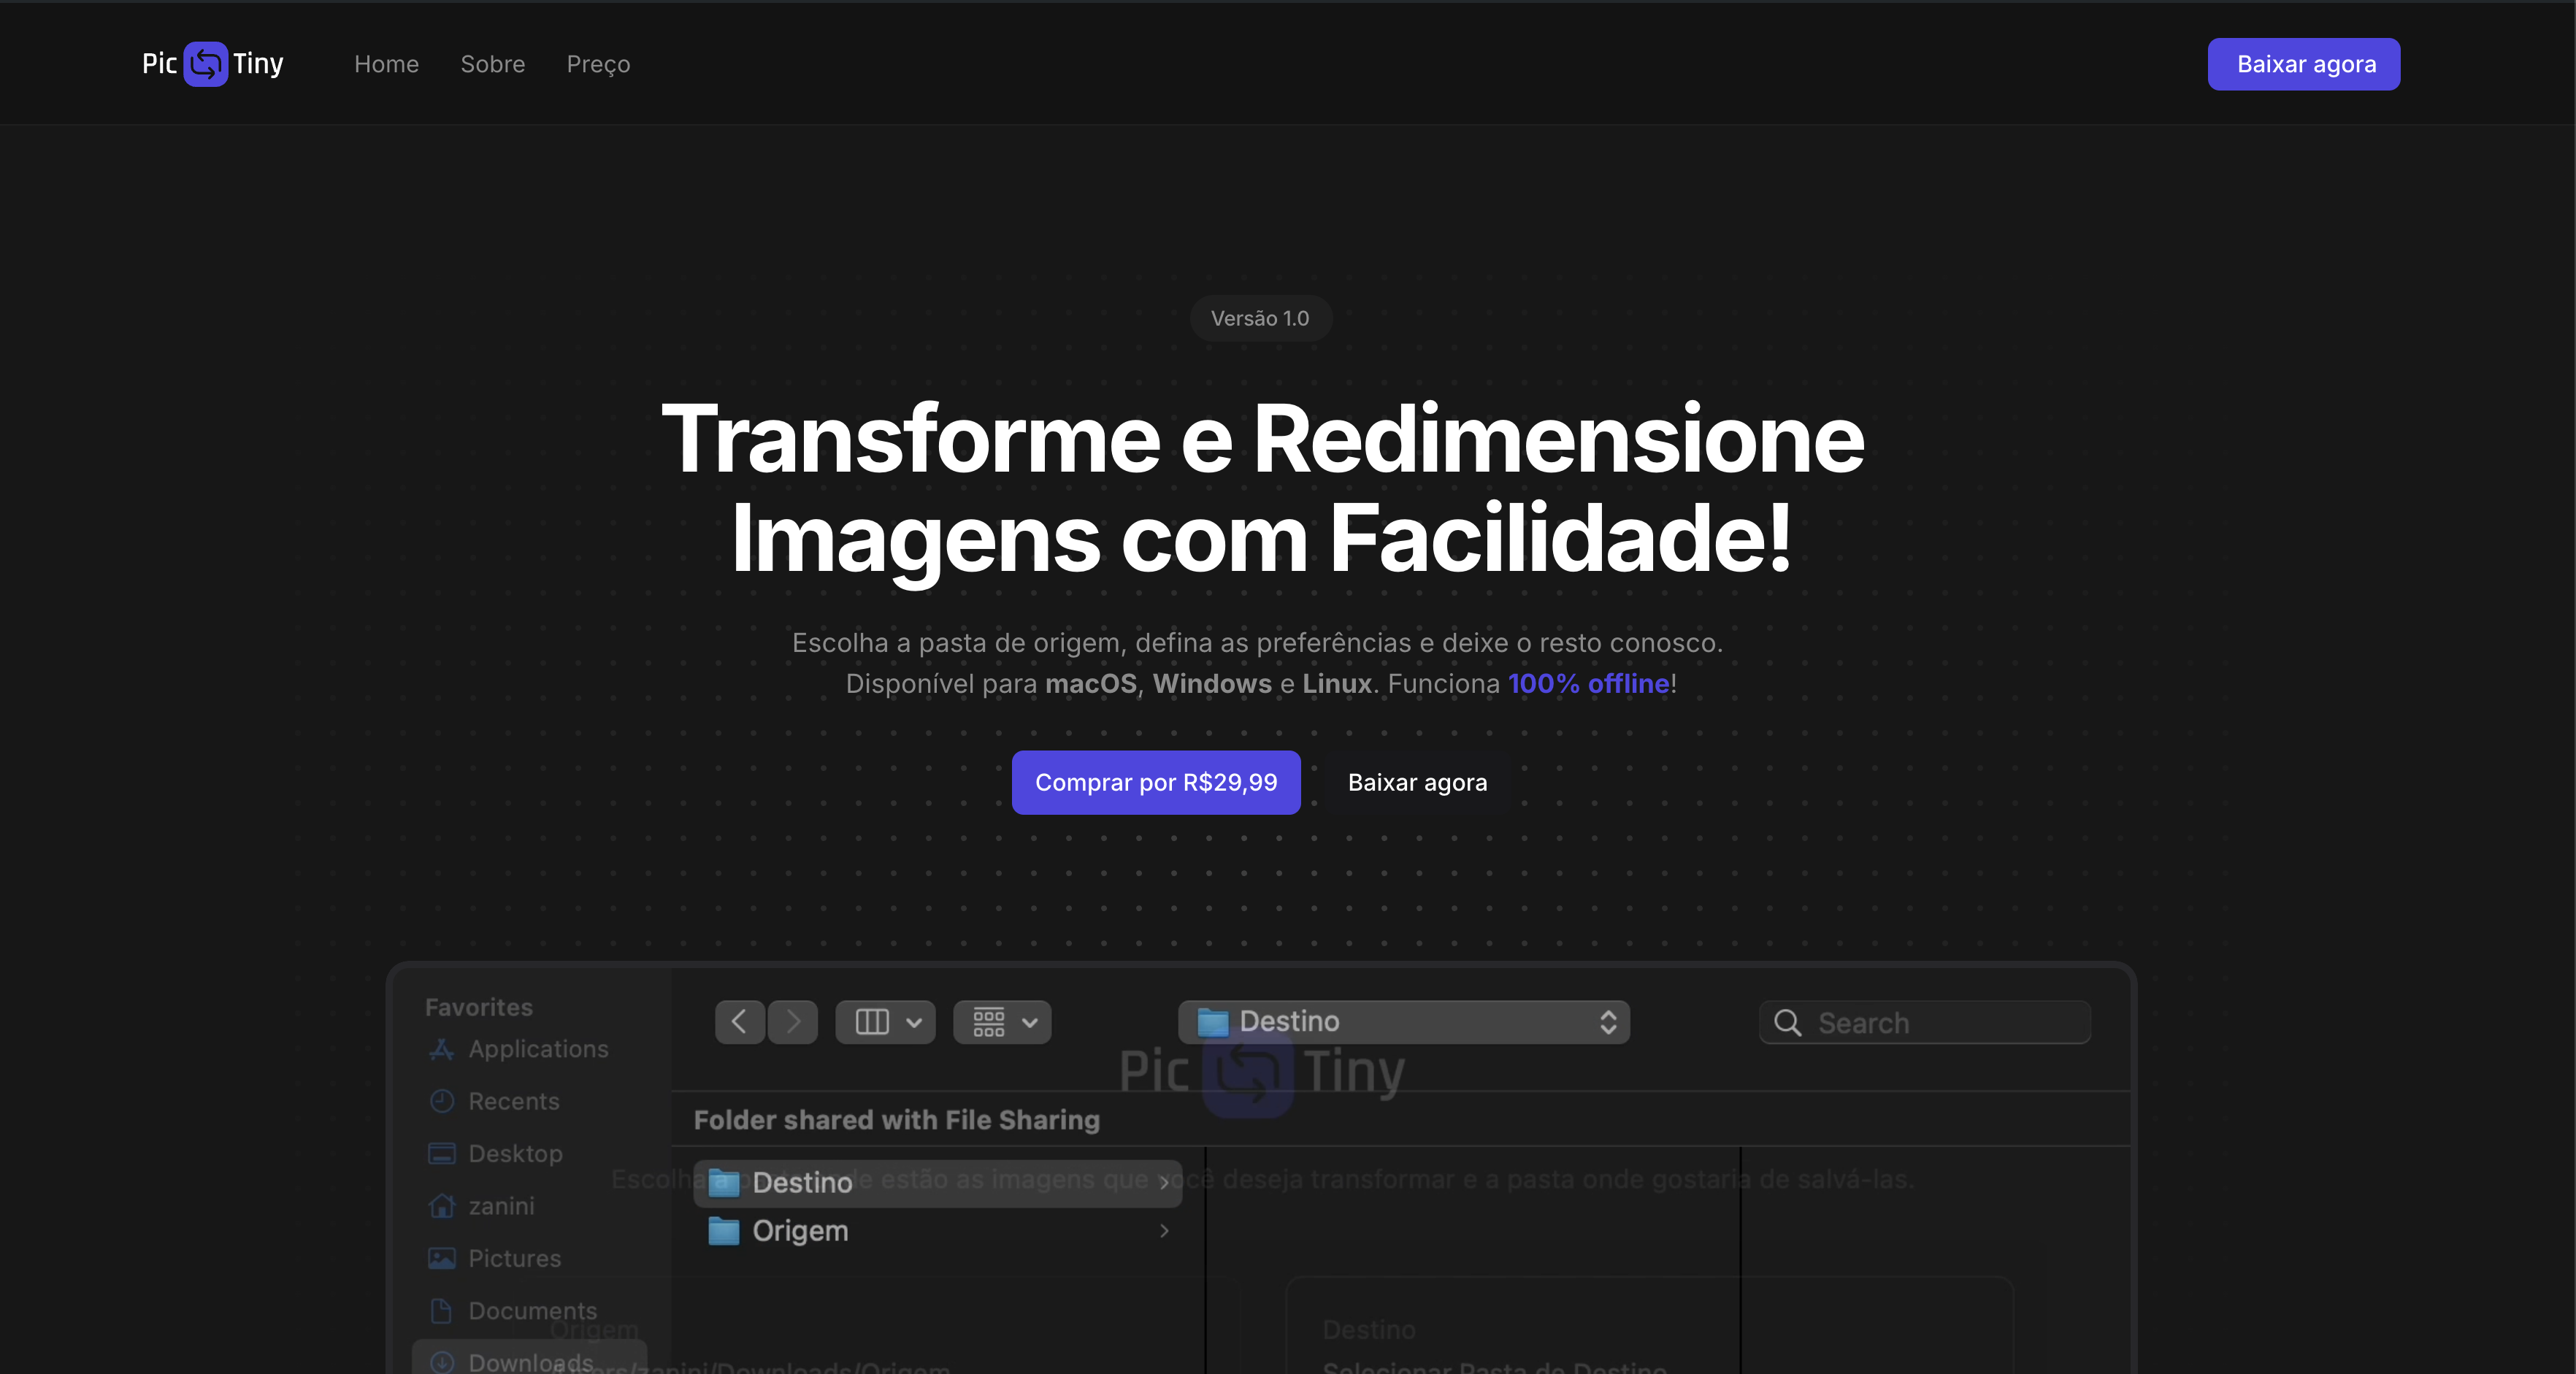This screenshot has height=1374, width=2576.
Task: Click Folder shared with File Sharing label
Action: coord(896,1119)
